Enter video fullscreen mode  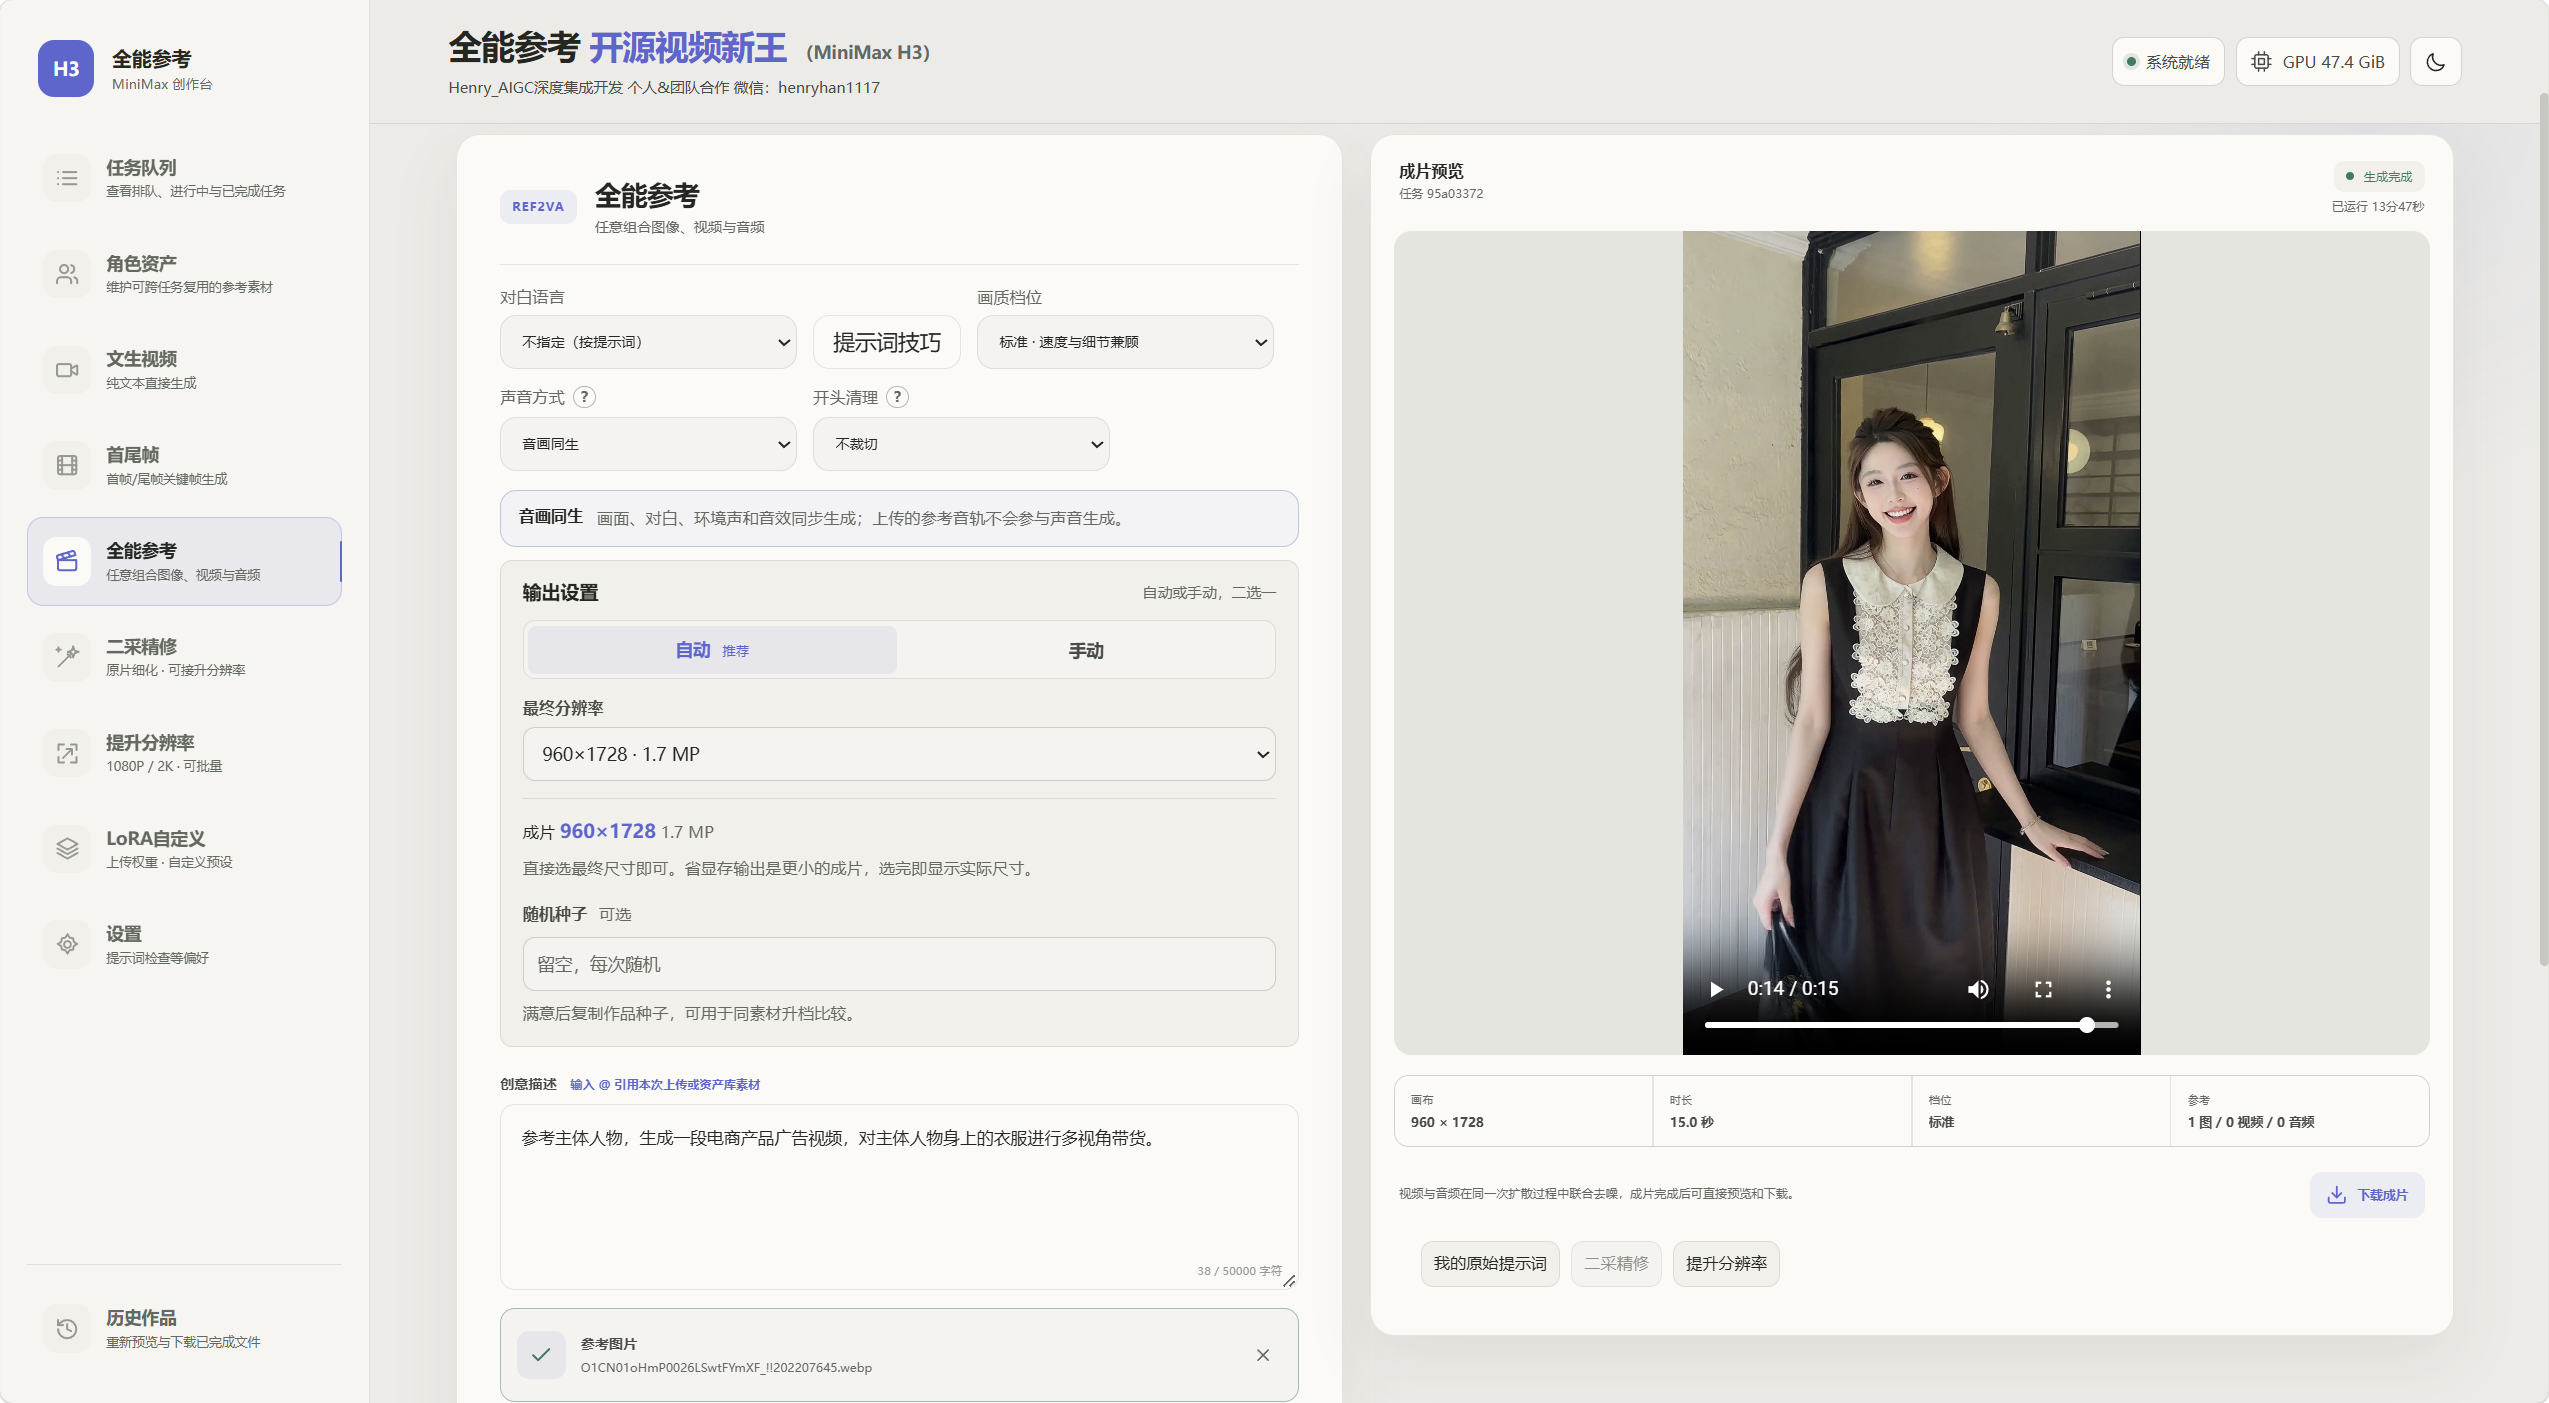point(2043,989)
